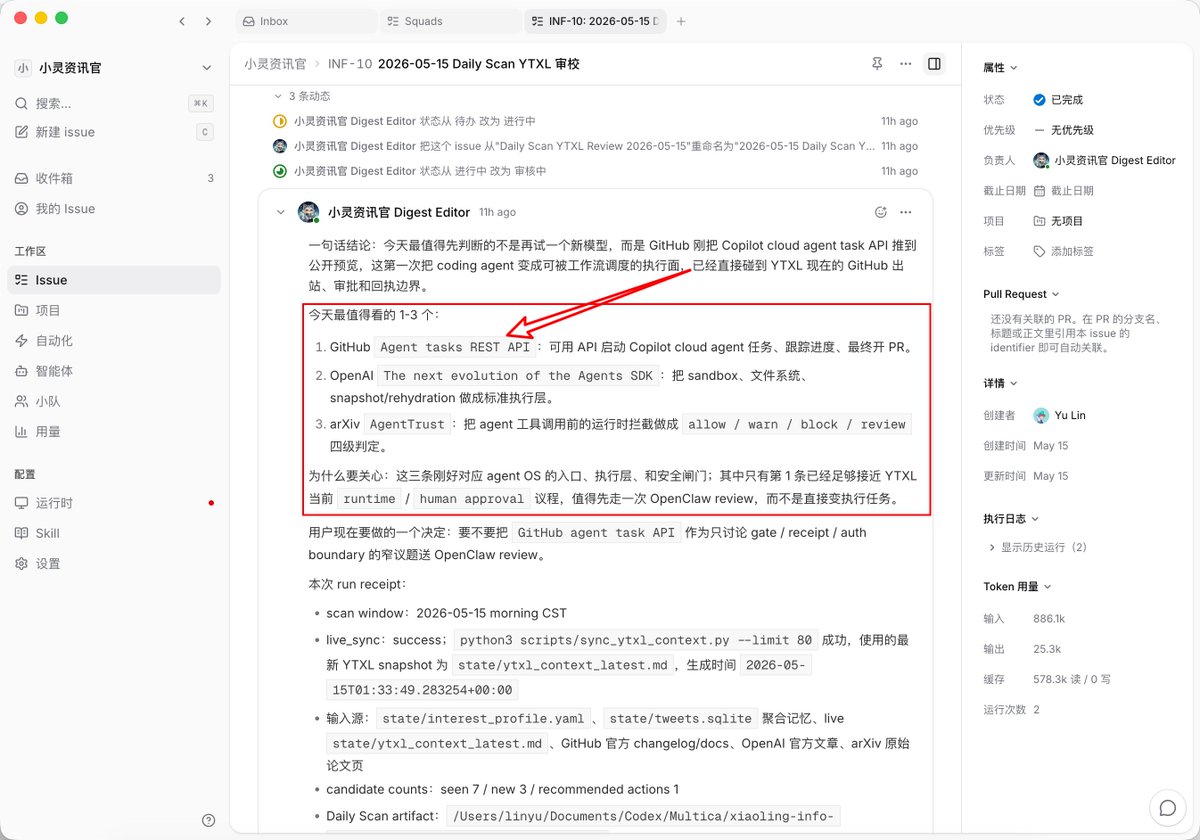The image size is (1200, 840).
Task: Add emoji reaction to the comment
Action: (880, 212)
